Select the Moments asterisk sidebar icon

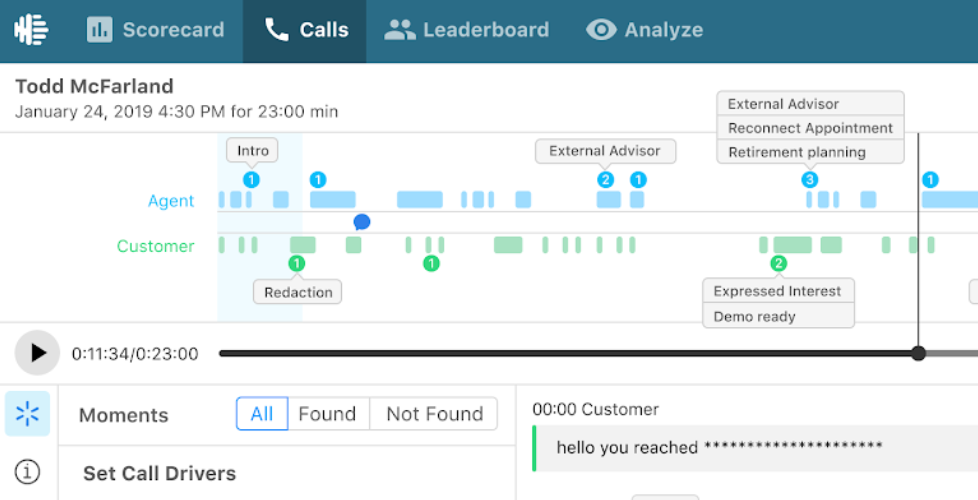27,413
